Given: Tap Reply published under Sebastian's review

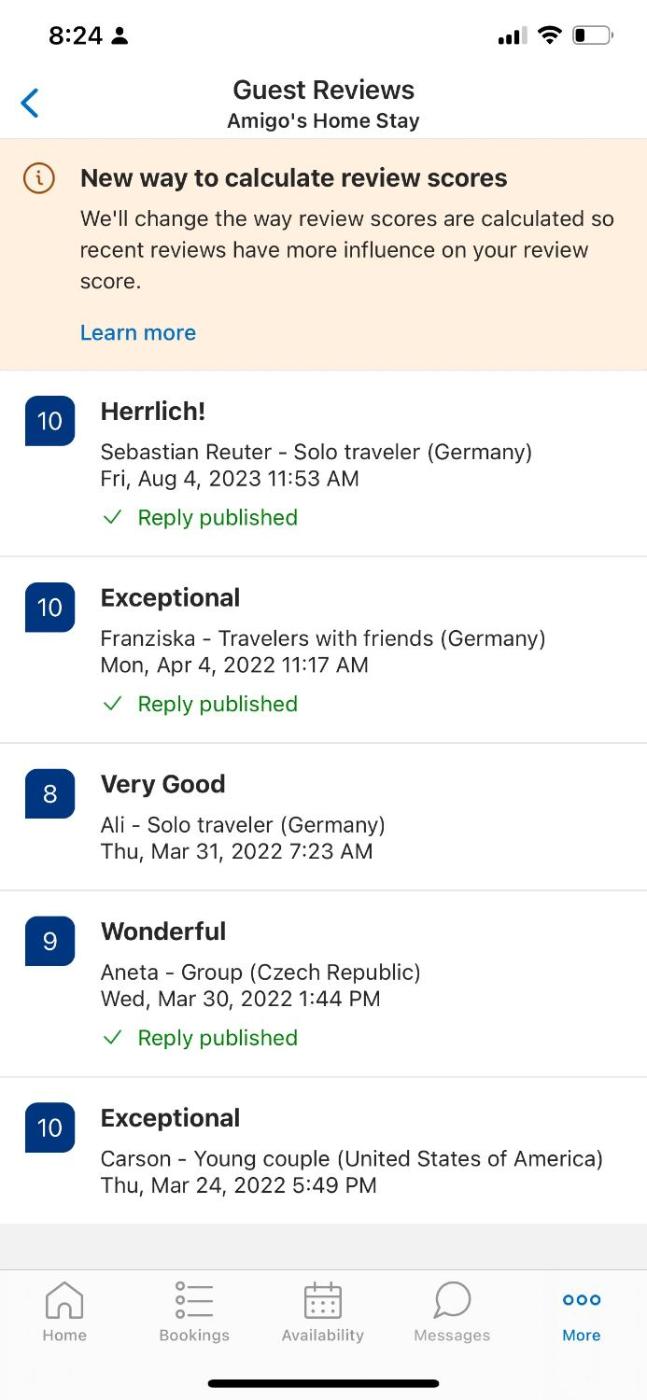Looking at the screenshot, I should coord(217,518).
